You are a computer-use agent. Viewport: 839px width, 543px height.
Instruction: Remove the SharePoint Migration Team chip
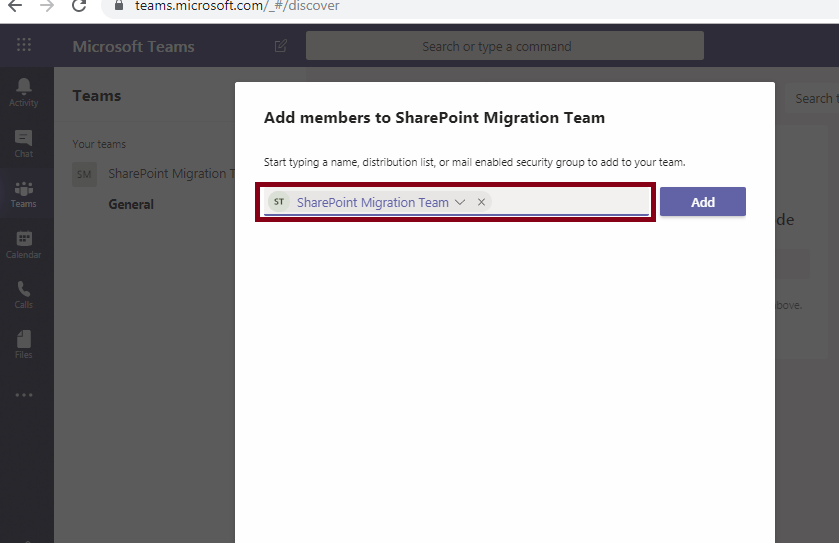[482, 202]
